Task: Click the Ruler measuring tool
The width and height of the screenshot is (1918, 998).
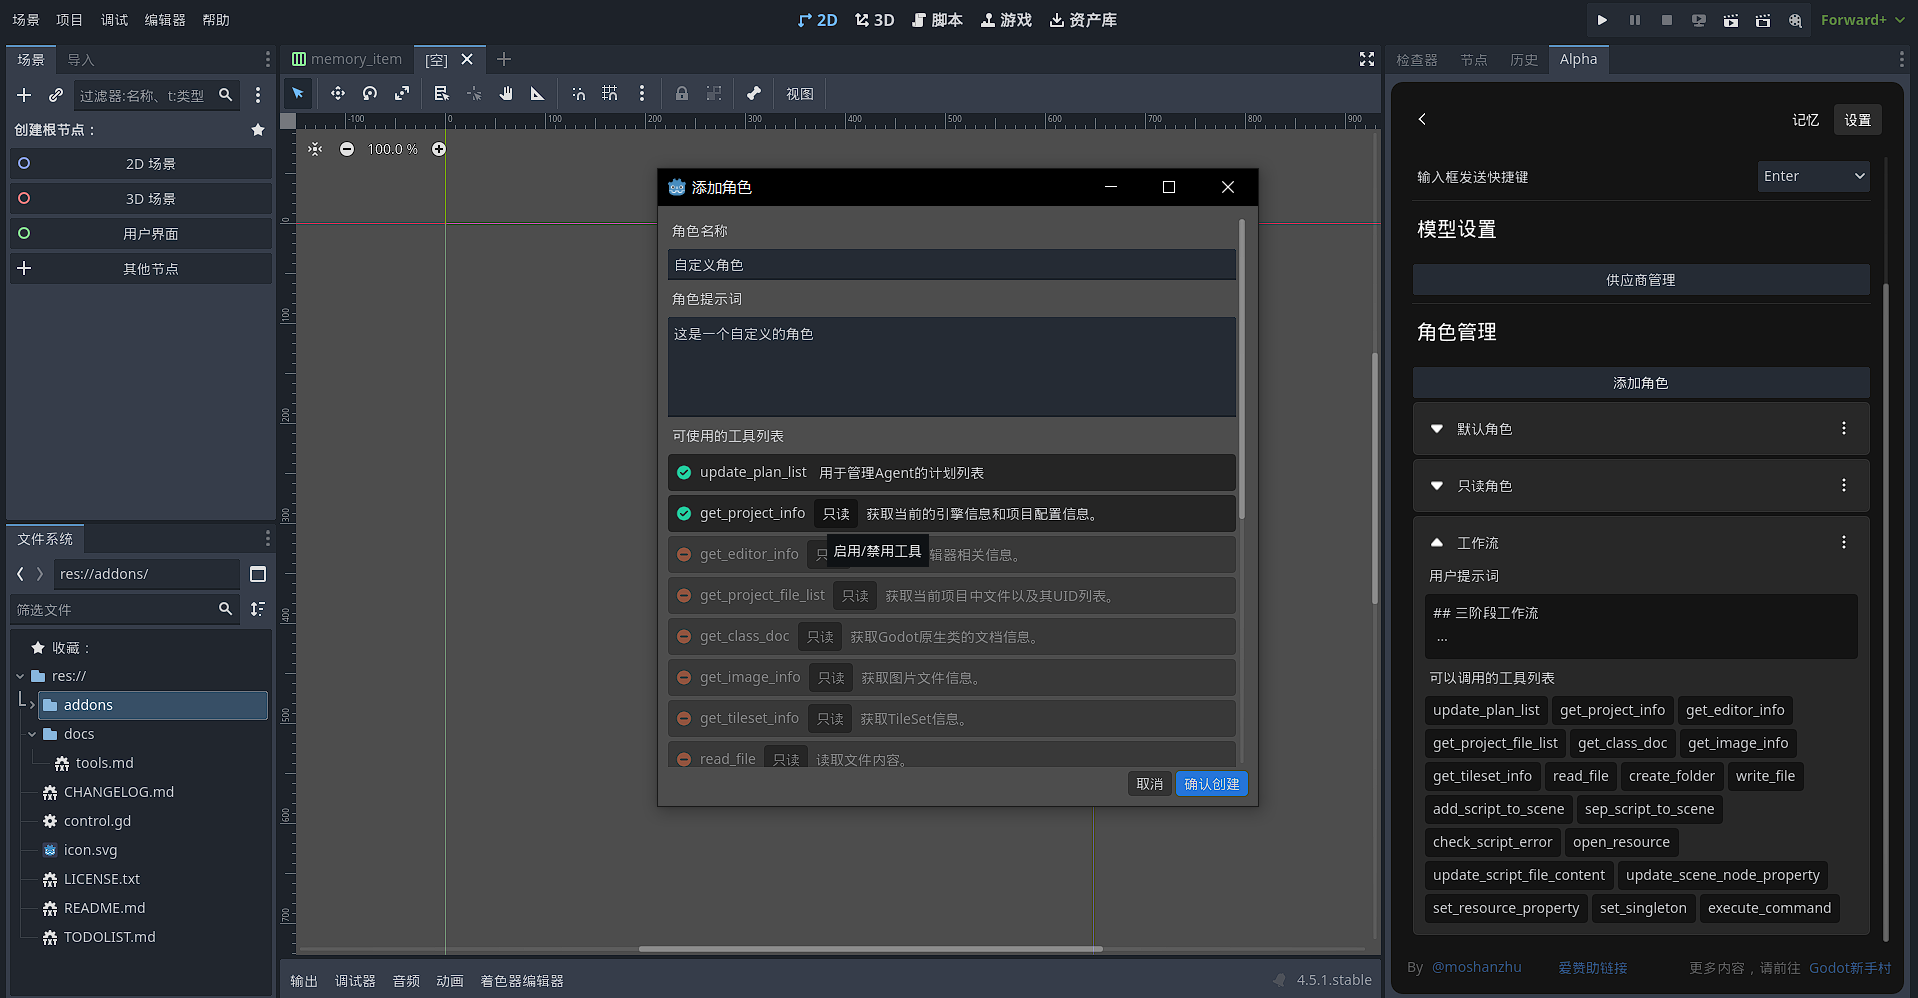Action: coord(538,94)
